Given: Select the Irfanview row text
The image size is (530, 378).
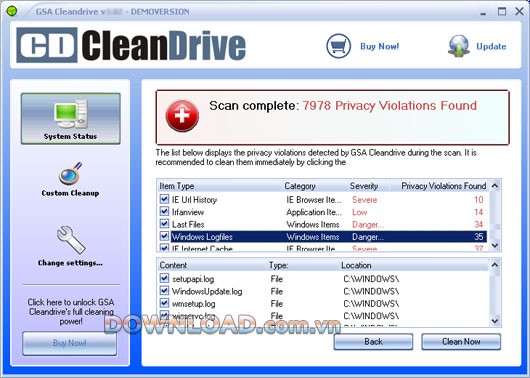Looking at the screenshot, I should tap(188, 212).
